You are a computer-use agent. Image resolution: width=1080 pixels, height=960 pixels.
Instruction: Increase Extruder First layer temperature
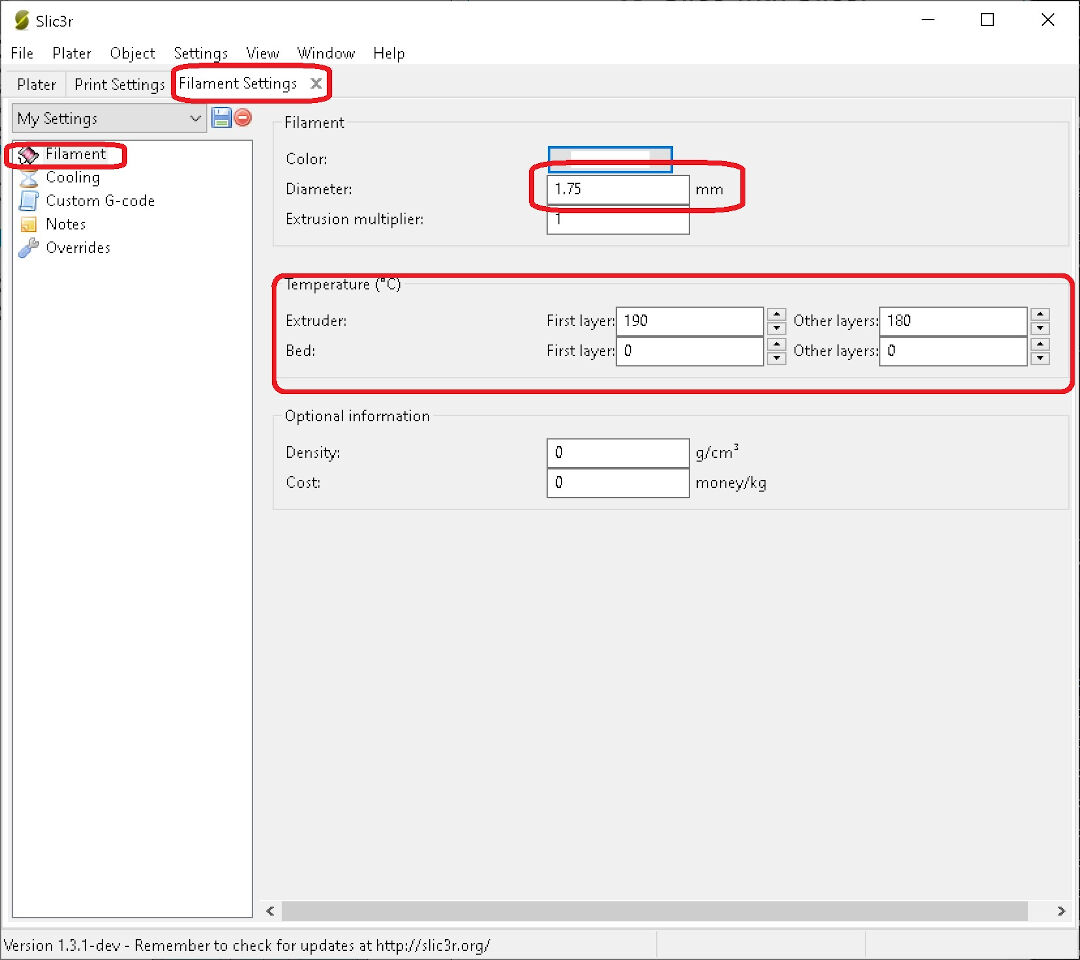(776, 314)
